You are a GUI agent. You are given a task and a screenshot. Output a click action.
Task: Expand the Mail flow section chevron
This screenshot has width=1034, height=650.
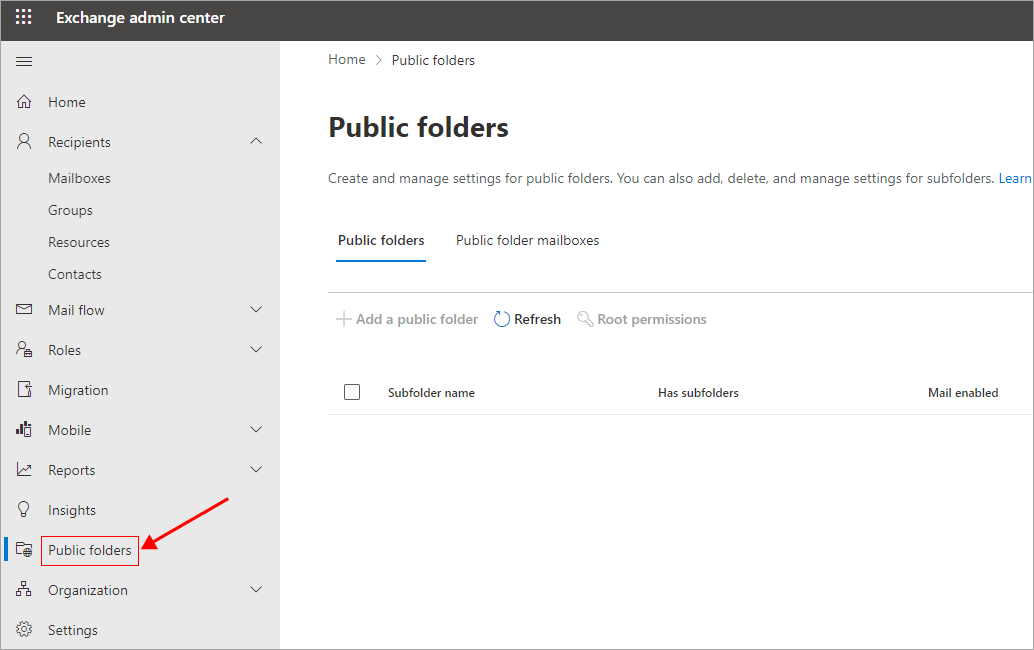coord(256,310)
